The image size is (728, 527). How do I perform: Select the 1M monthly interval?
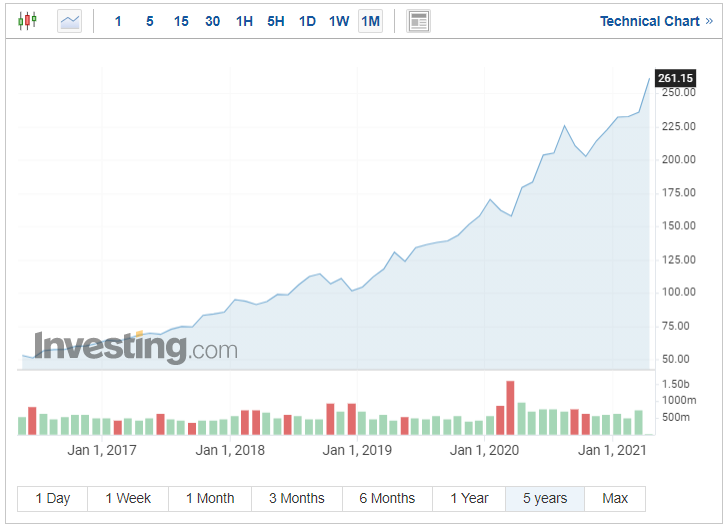[370, 21]
